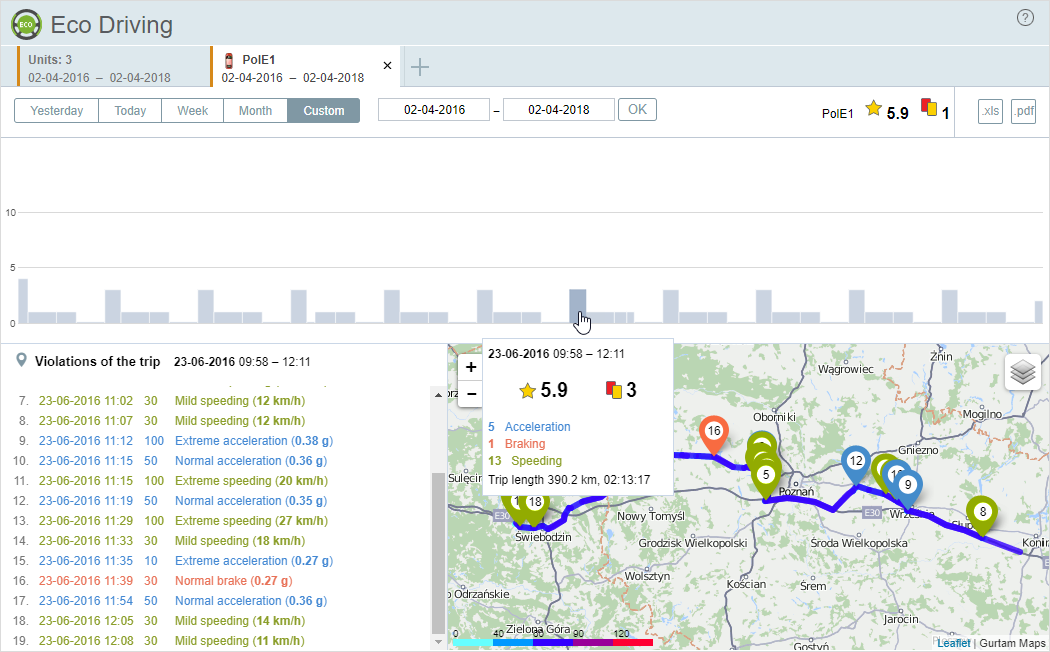Open the Leaflet attribution link
The width and height of the screenshot is (1050, 652).
pyautogui.click(x=953, y=643)
